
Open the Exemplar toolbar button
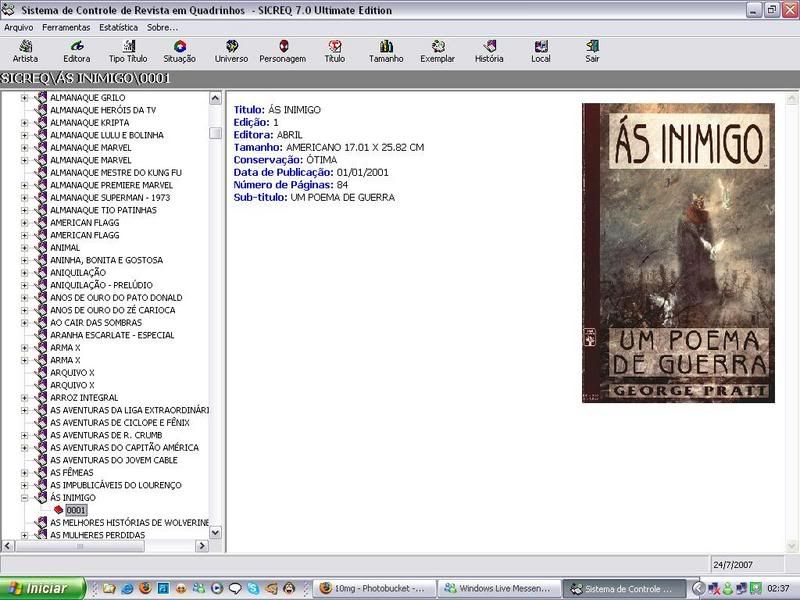(438, 52)
